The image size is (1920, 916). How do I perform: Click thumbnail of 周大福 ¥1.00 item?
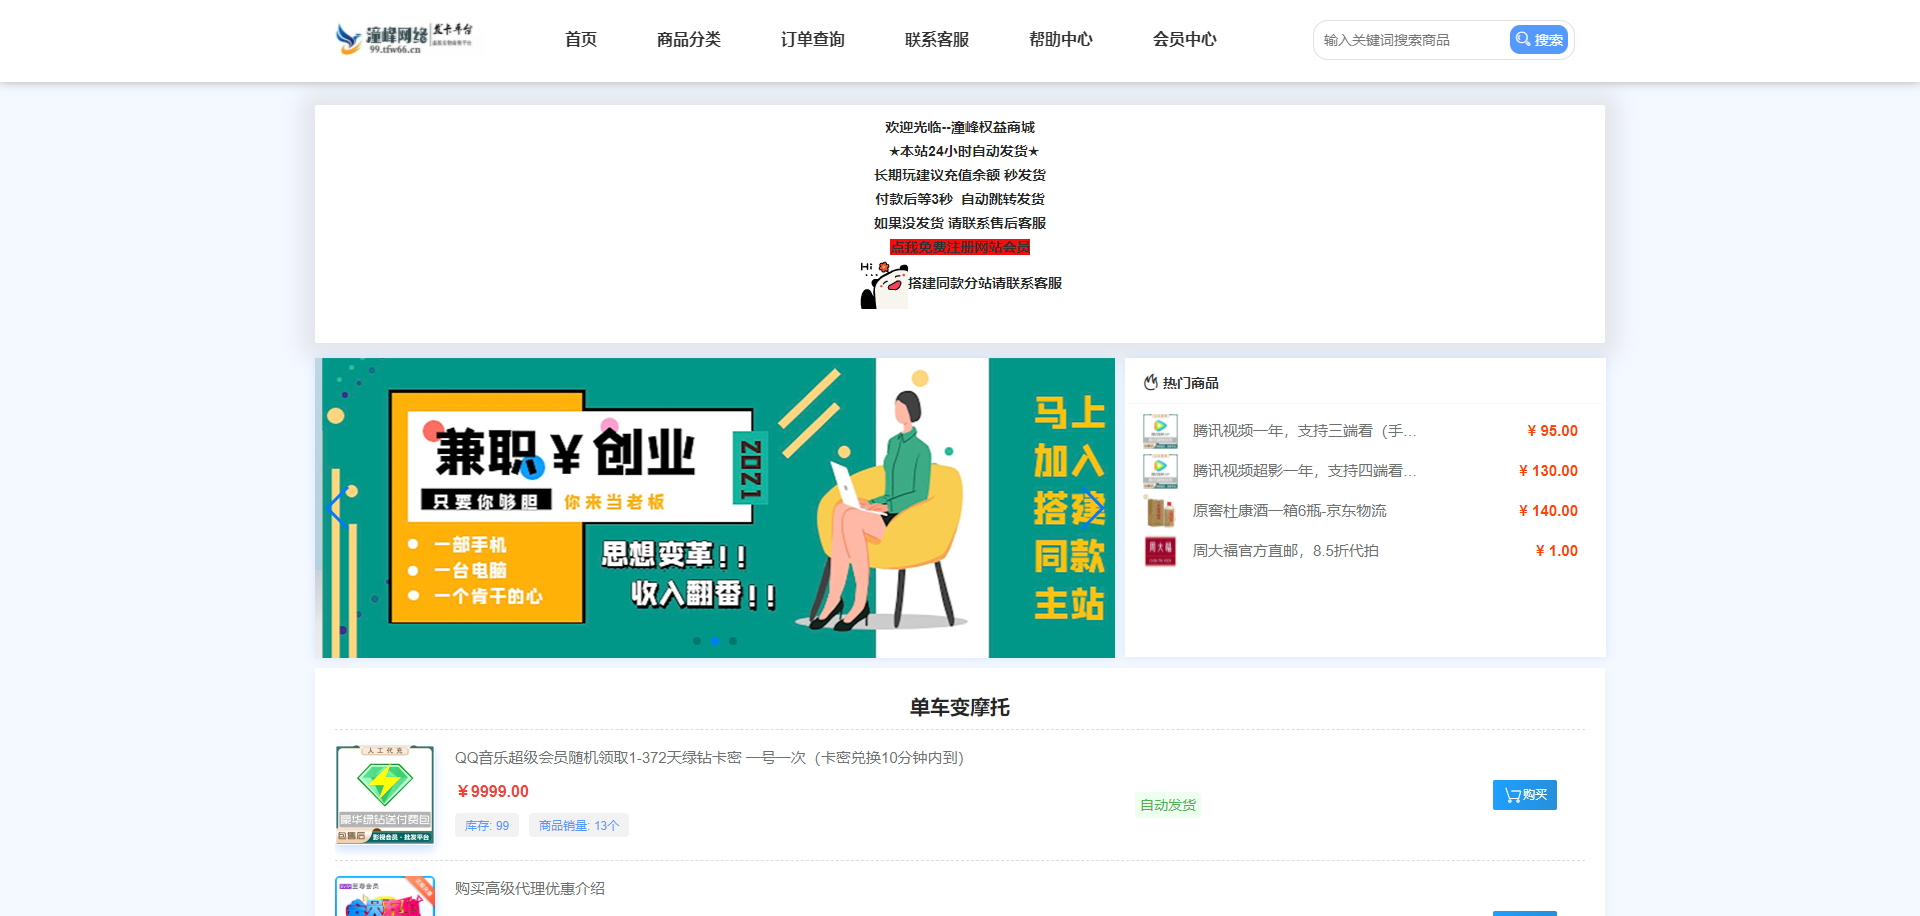click(x=1160, y=551)
